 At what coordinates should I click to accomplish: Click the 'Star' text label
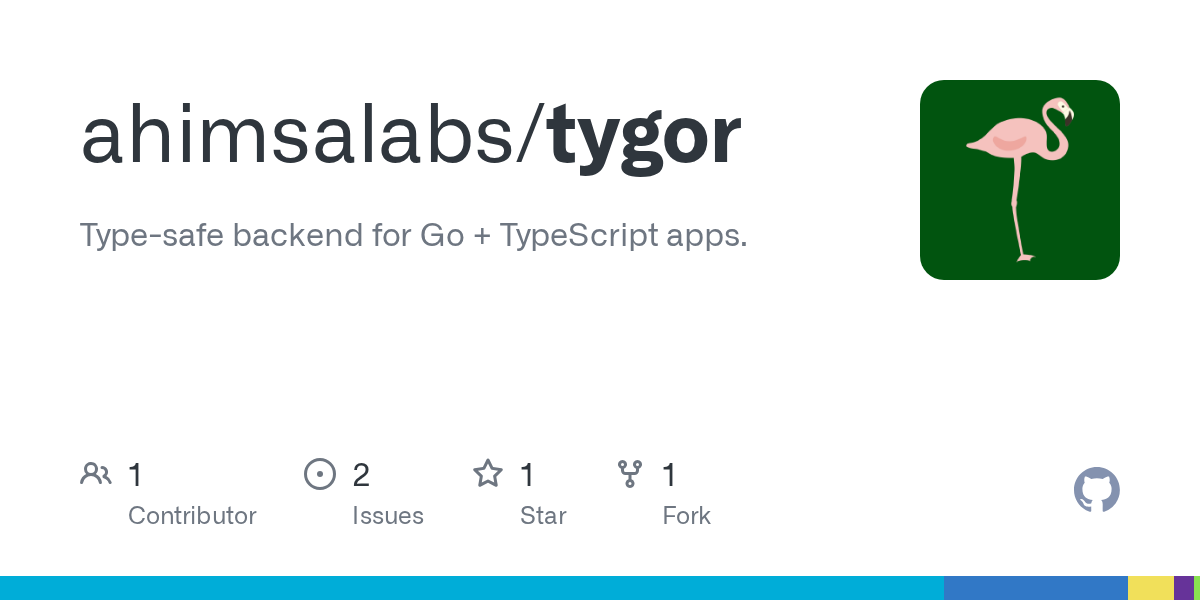click(x=543, y=516)
